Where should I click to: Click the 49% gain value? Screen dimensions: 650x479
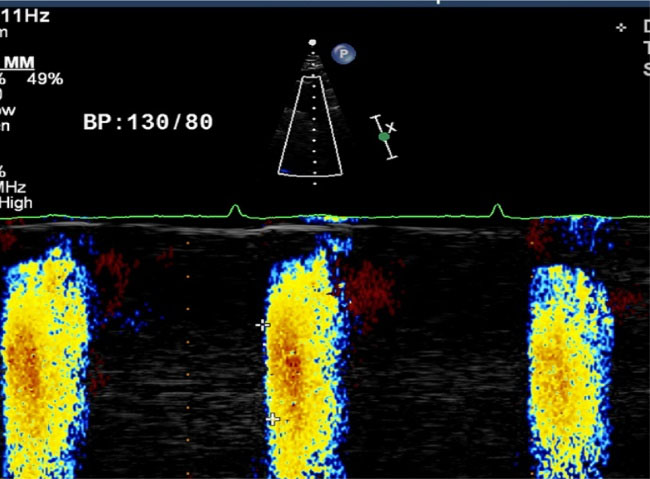pyautogui.click(x=46, y=79)
